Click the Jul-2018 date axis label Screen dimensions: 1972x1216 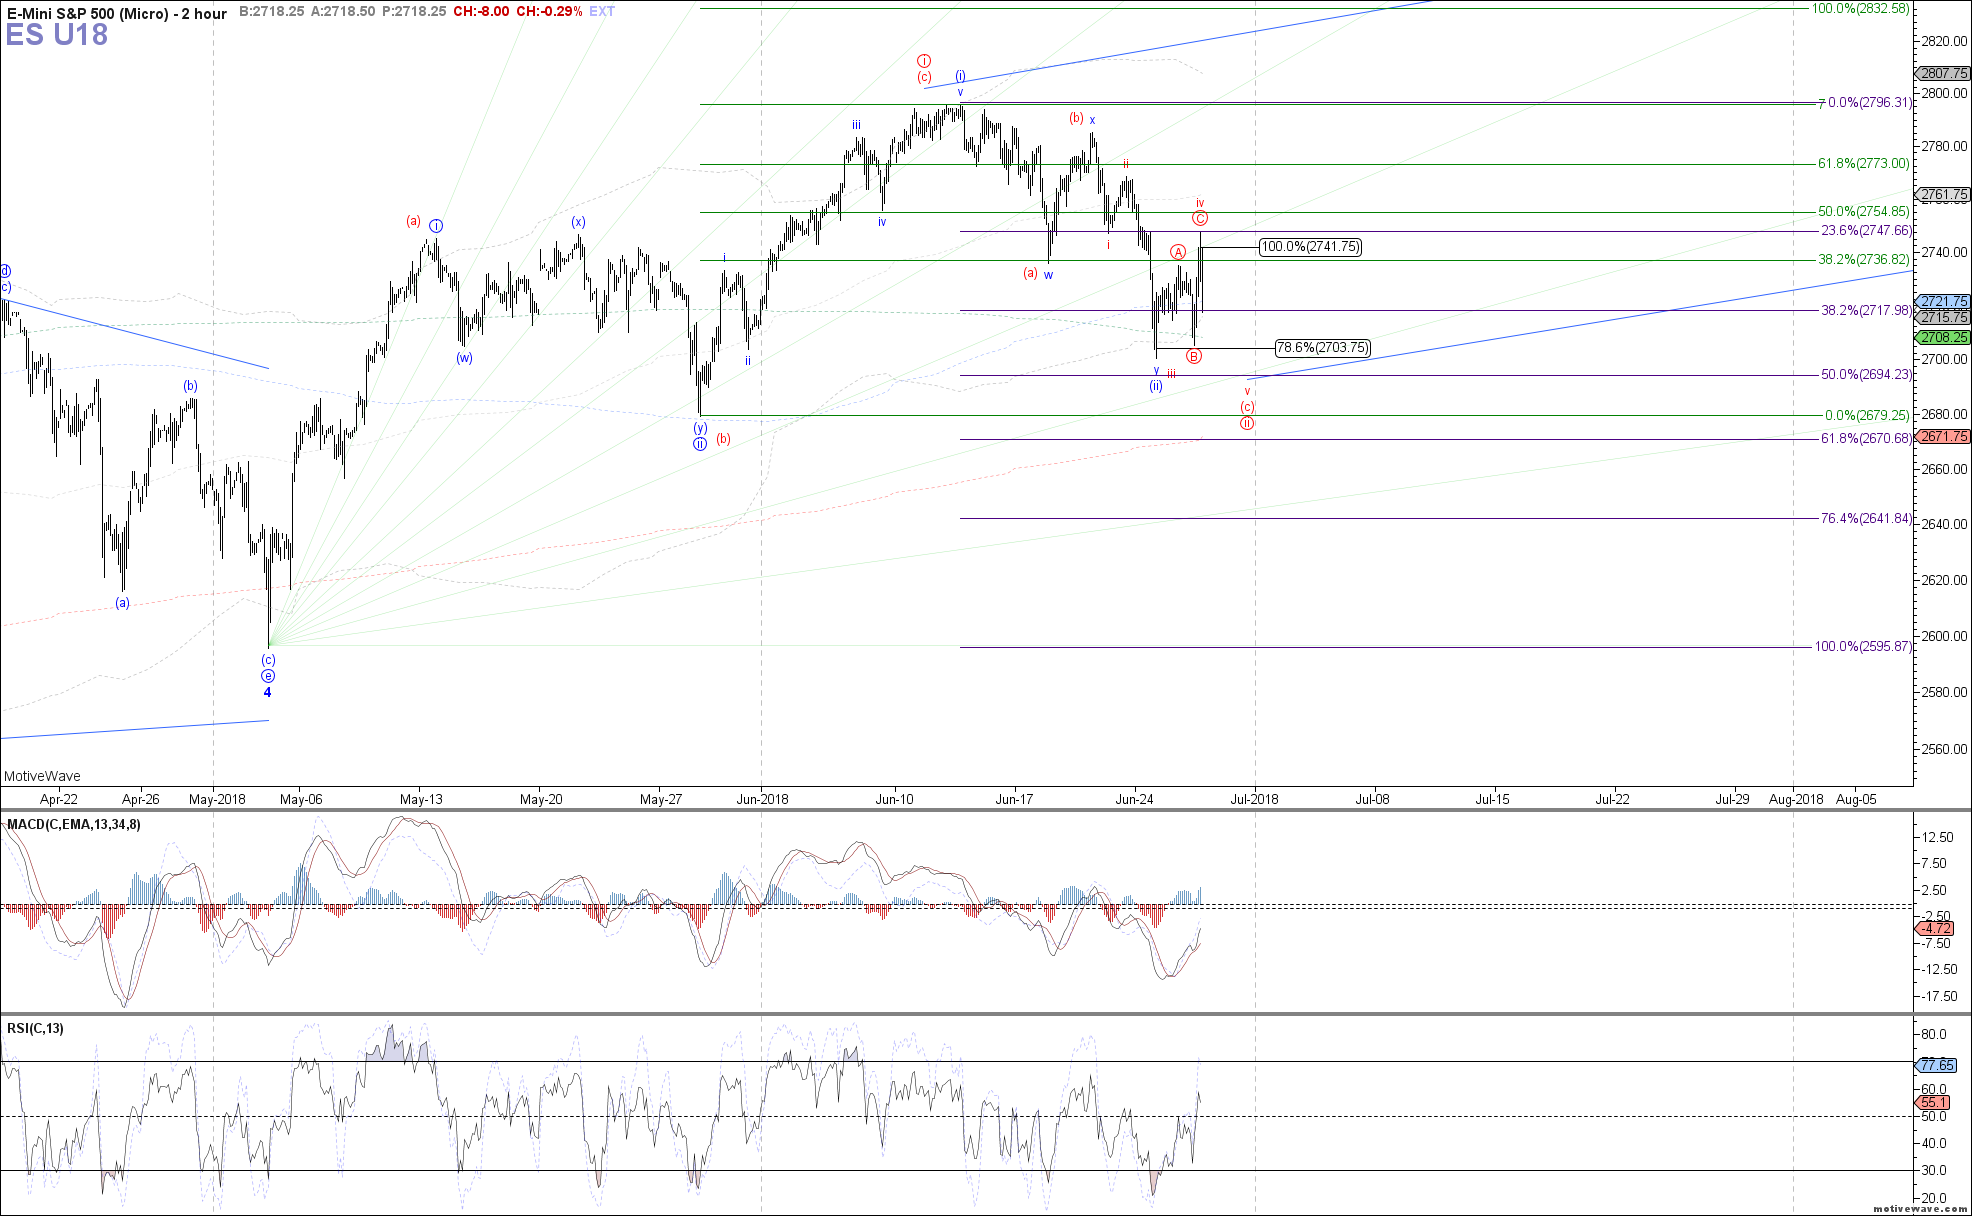point(1254,799)
